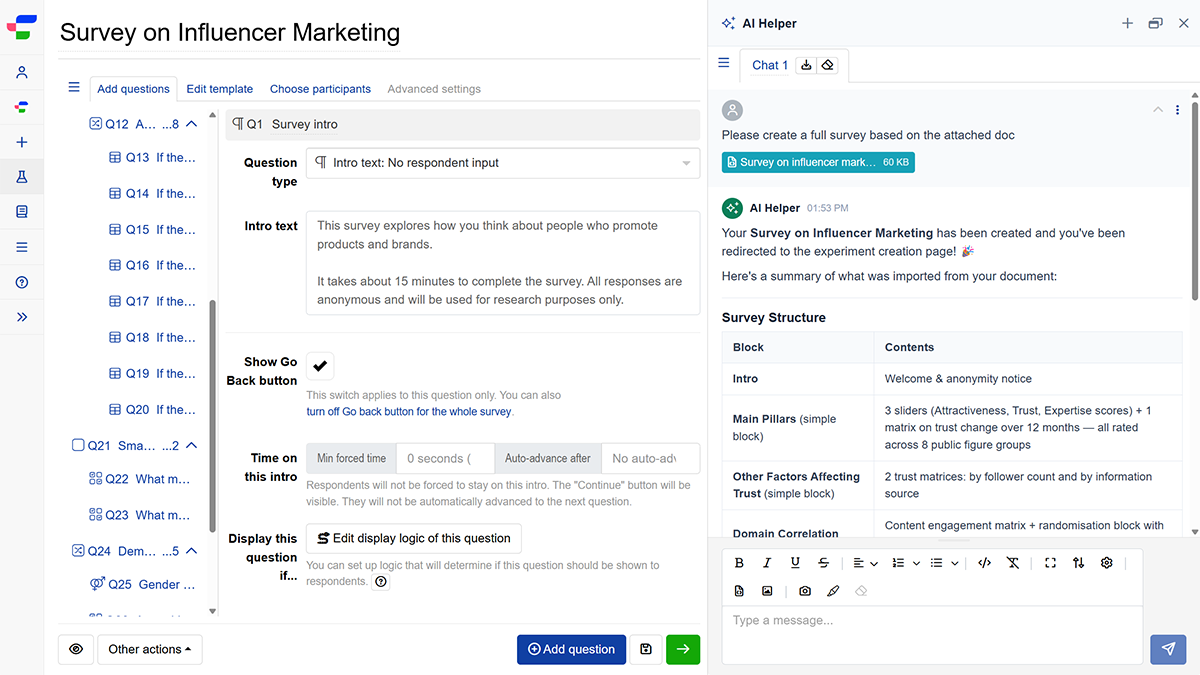This screenshot has height=675, width=1200.
Task: Insert image into the message
Action: tap(767, 591)
